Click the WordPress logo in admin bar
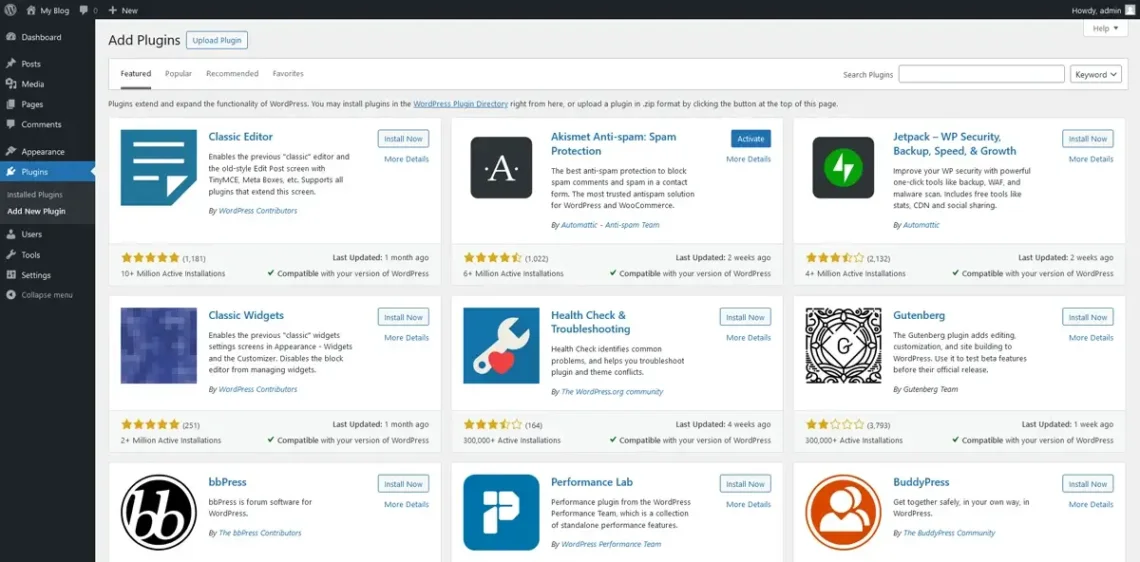The height and width of the screenshot is (562, 1140). 10,10
